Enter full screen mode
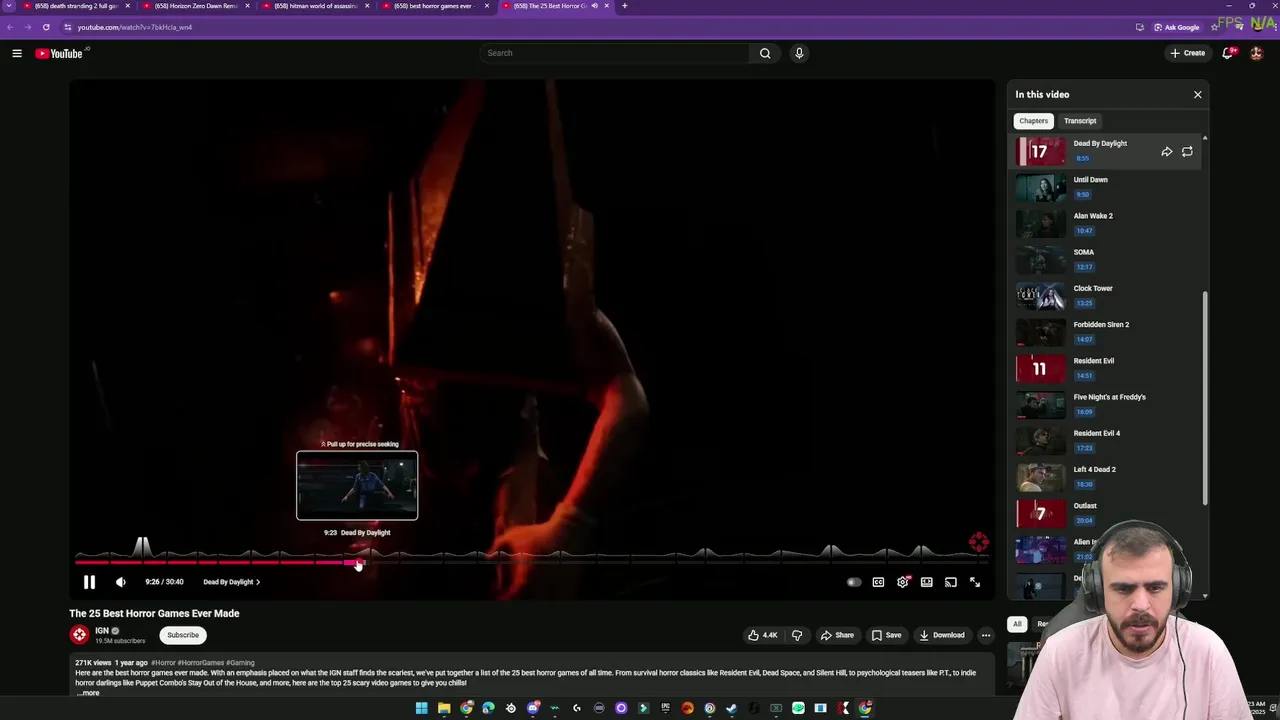The height and width of the screenshot is (720, 1280). click(x=975, y=582)
